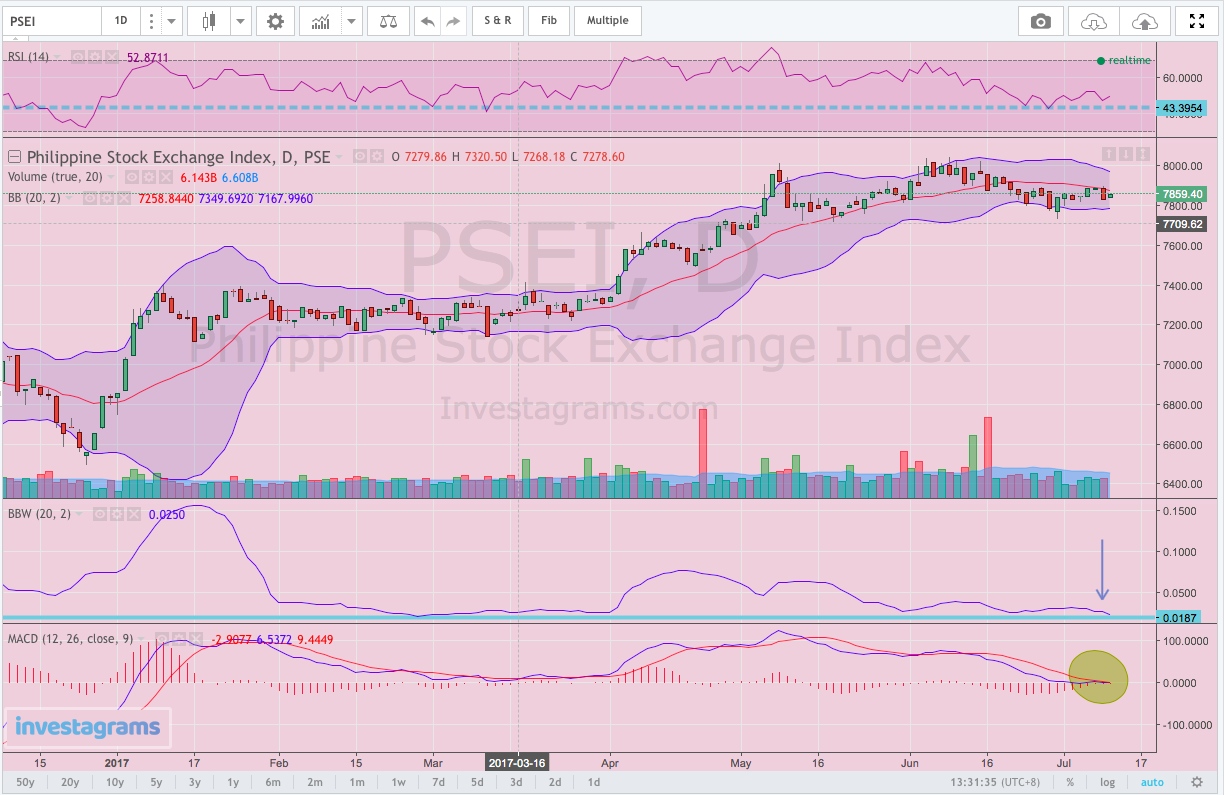Image resolution: width=1224 pixels, height=795 pixels.
Task: Select the 6m date range
Action: (x=273, y=782)
